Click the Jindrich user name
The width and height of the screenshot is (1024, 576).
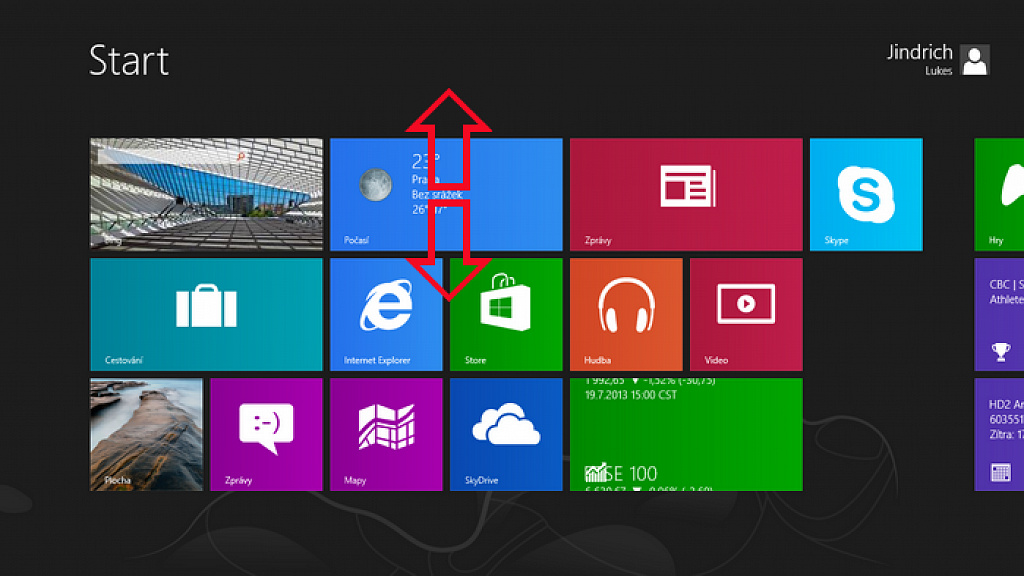pos(920,52)
